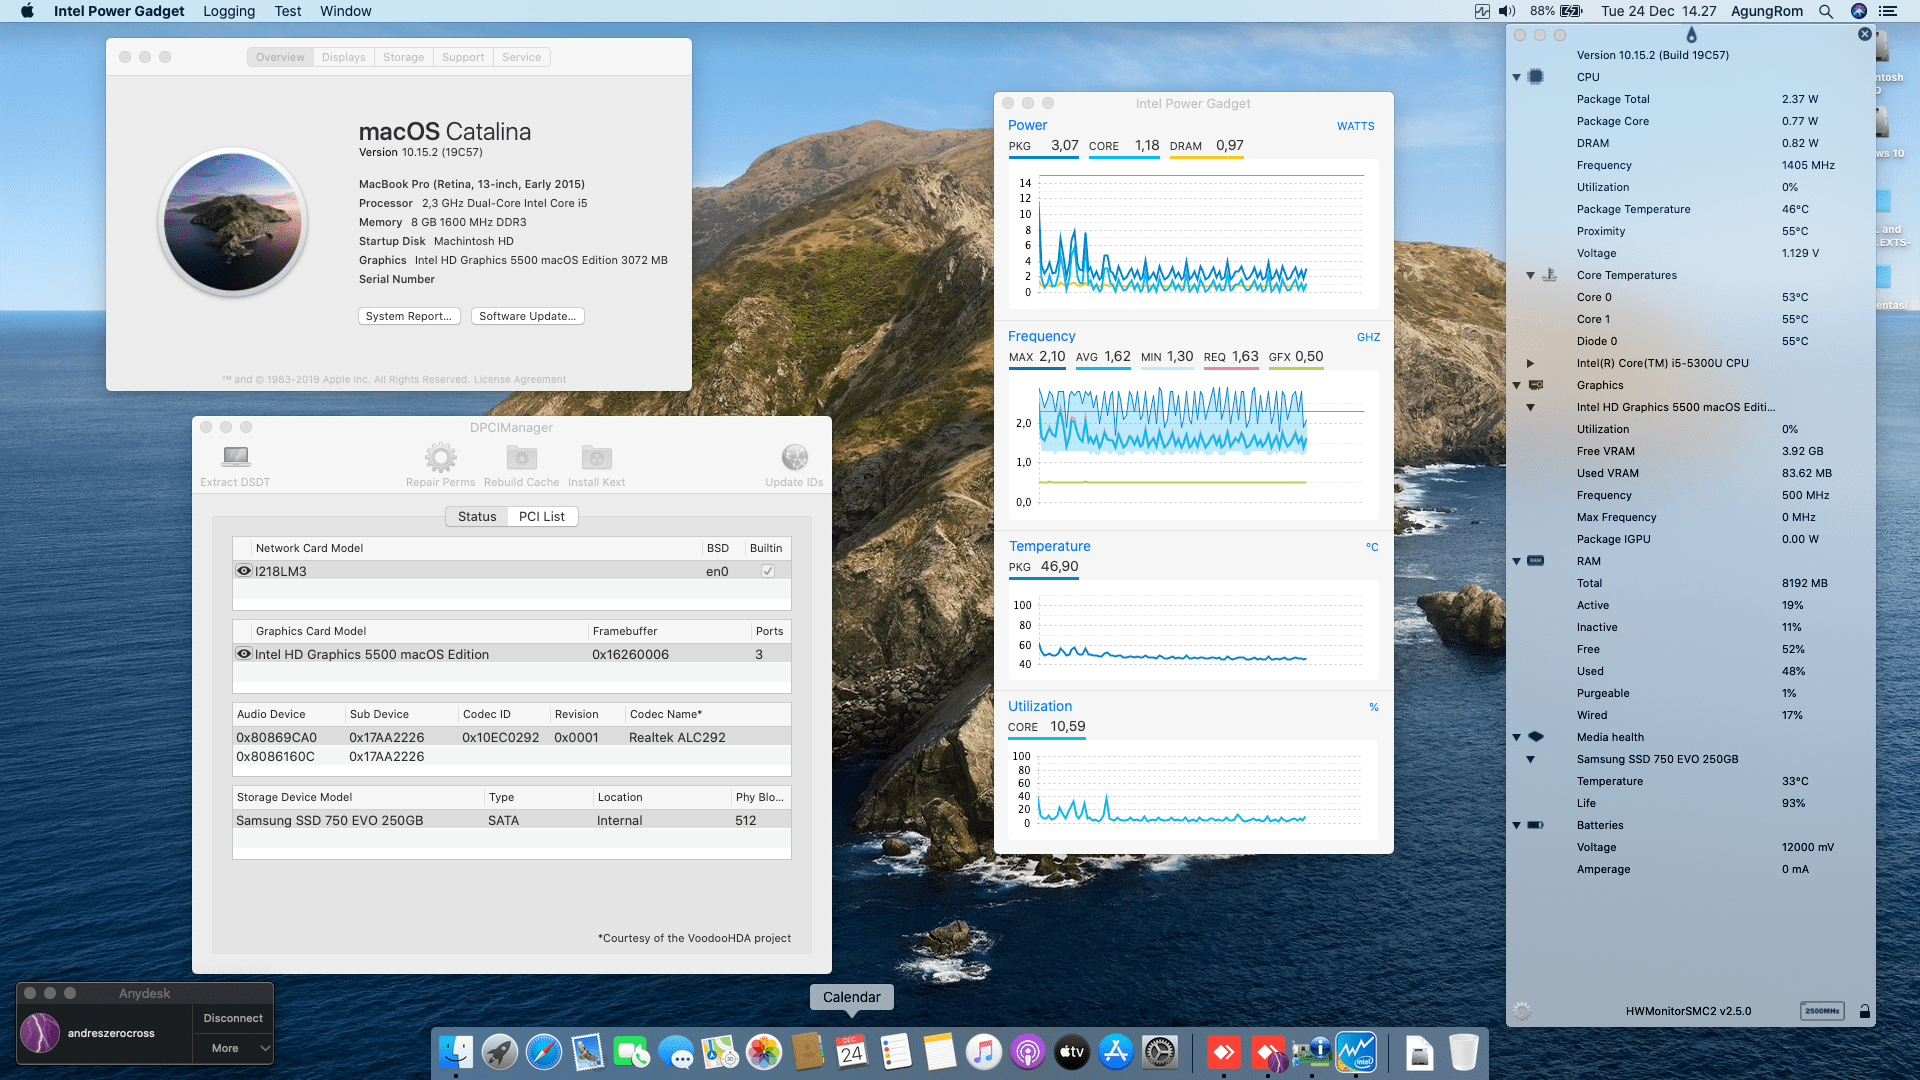The image size is (1920, 1080).
Task: Switch to Status tab in DPCIManager
Action: click(x=477, y=516)
